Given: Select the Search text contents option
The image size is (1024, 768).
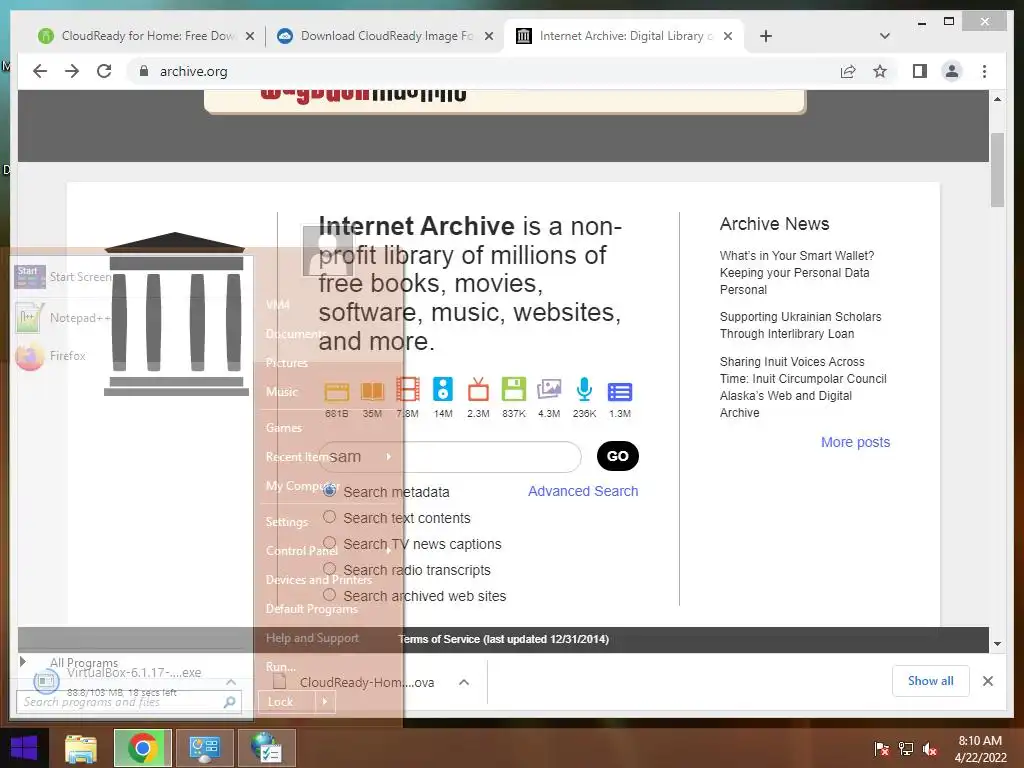Looking at the screenshot, I should click(330, 517).
